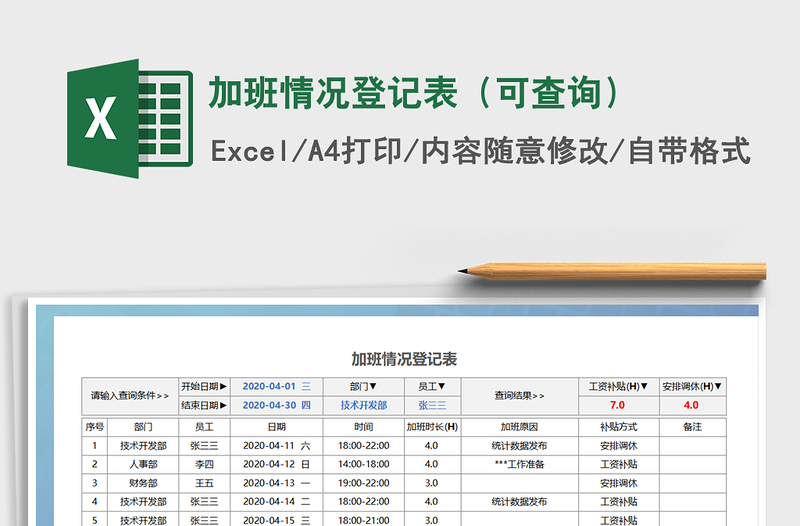
Task: Select the date cell 2020-04-15 三
Action: (277, 519)
